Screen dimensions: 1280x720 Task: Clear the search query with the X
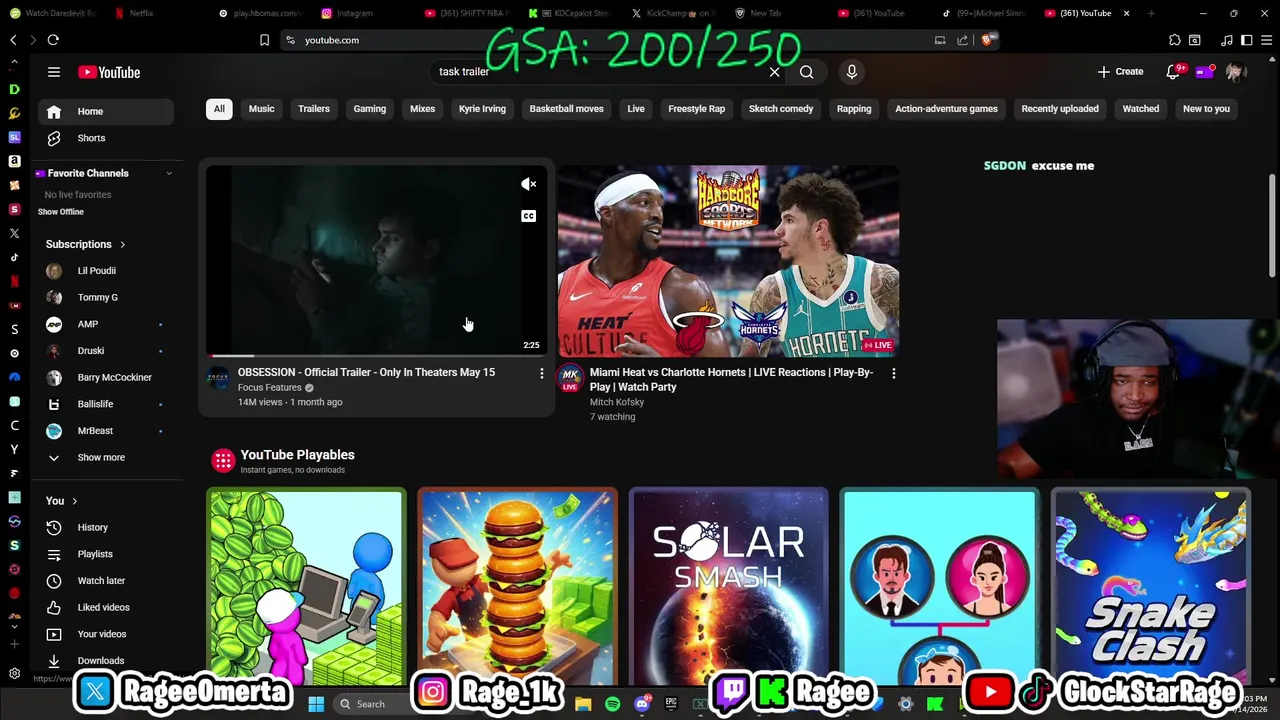pos(774,72)
